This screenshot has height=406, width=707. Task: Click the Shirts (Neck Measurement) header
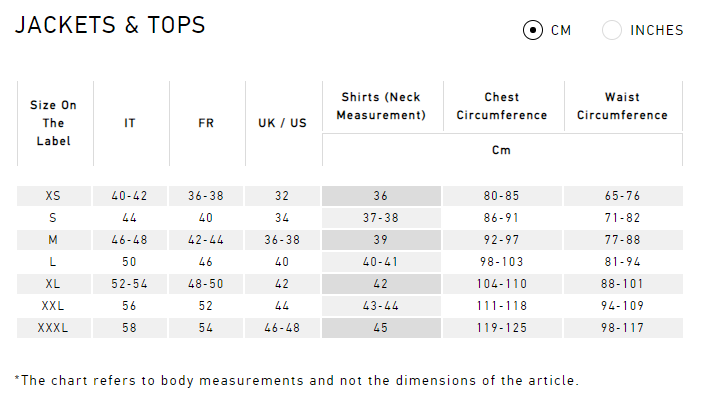(381, 106)
